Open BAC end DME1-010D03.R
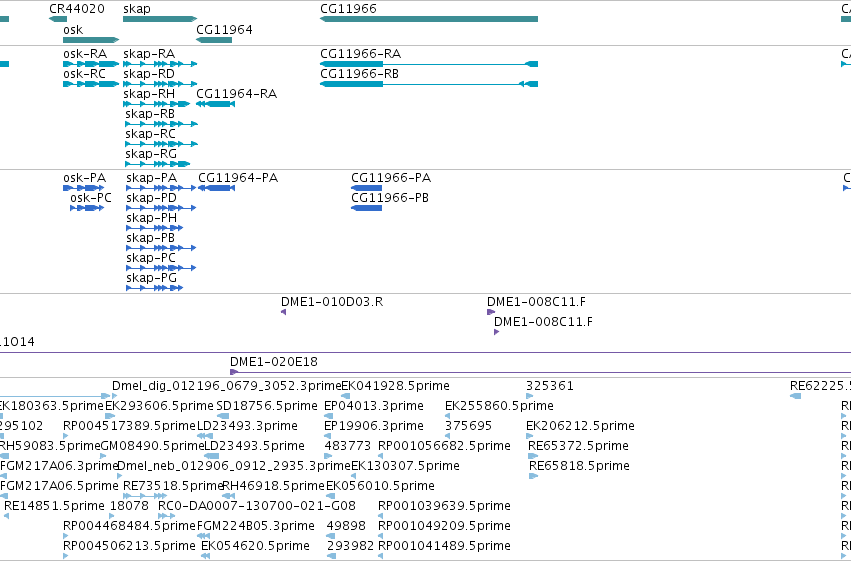Screen dimensions: 851x561 (x=283, y=312)
